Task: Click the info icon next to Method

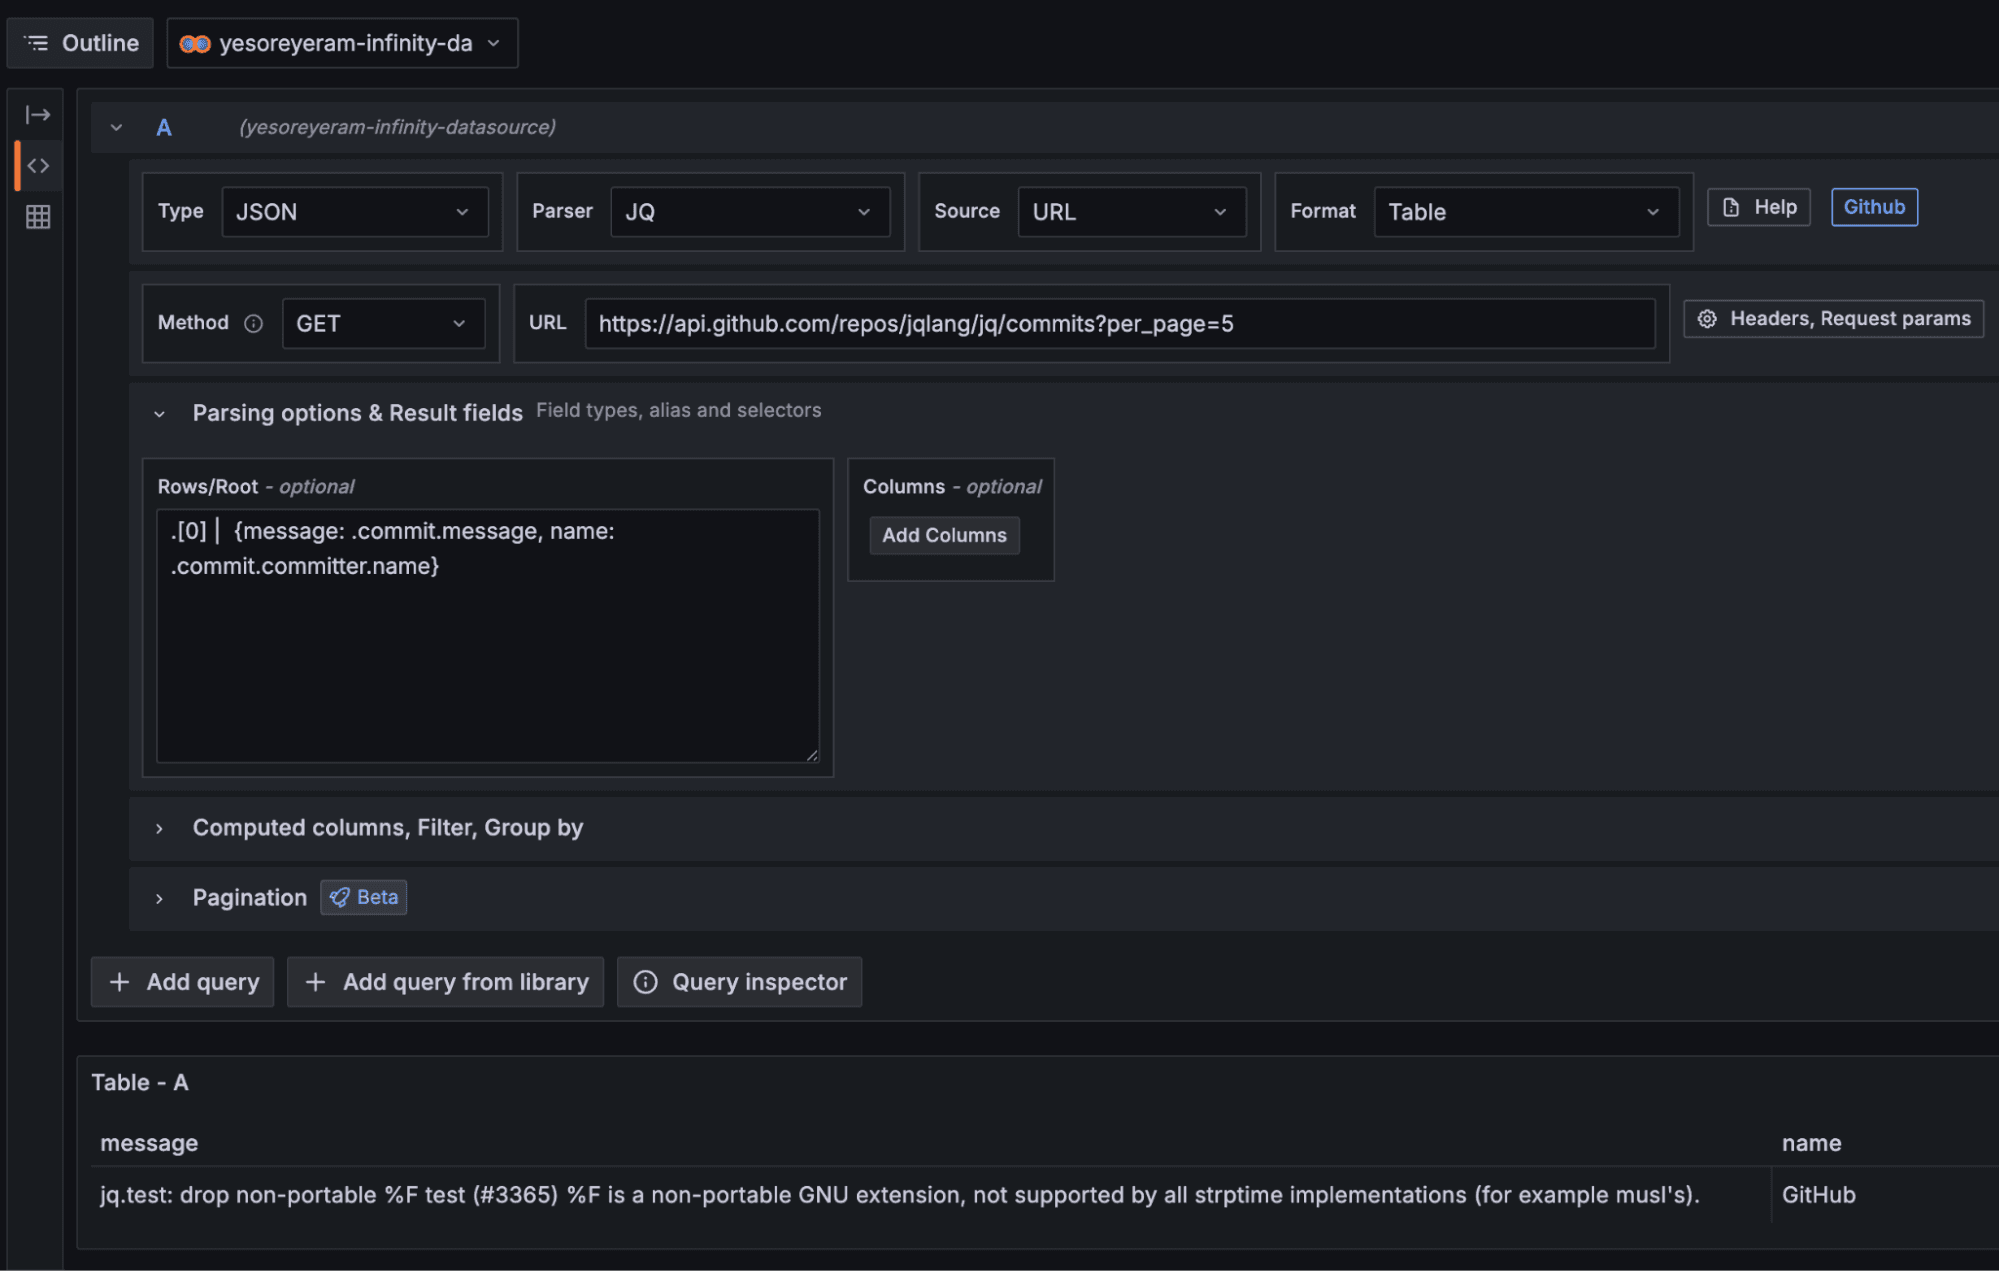Action: pos(253,323)
